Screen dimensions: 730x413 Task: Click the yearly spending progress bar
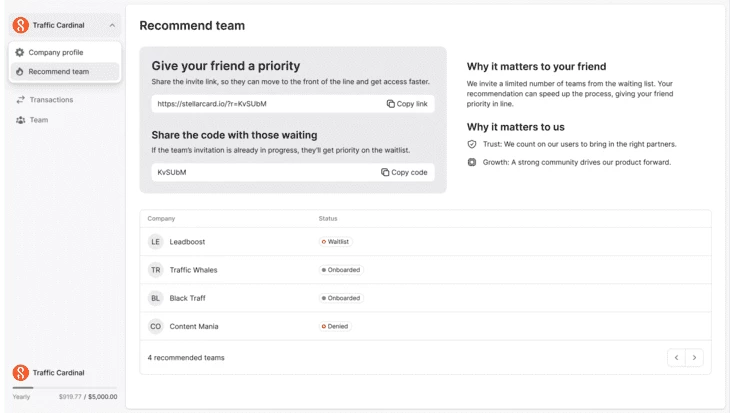65,387
